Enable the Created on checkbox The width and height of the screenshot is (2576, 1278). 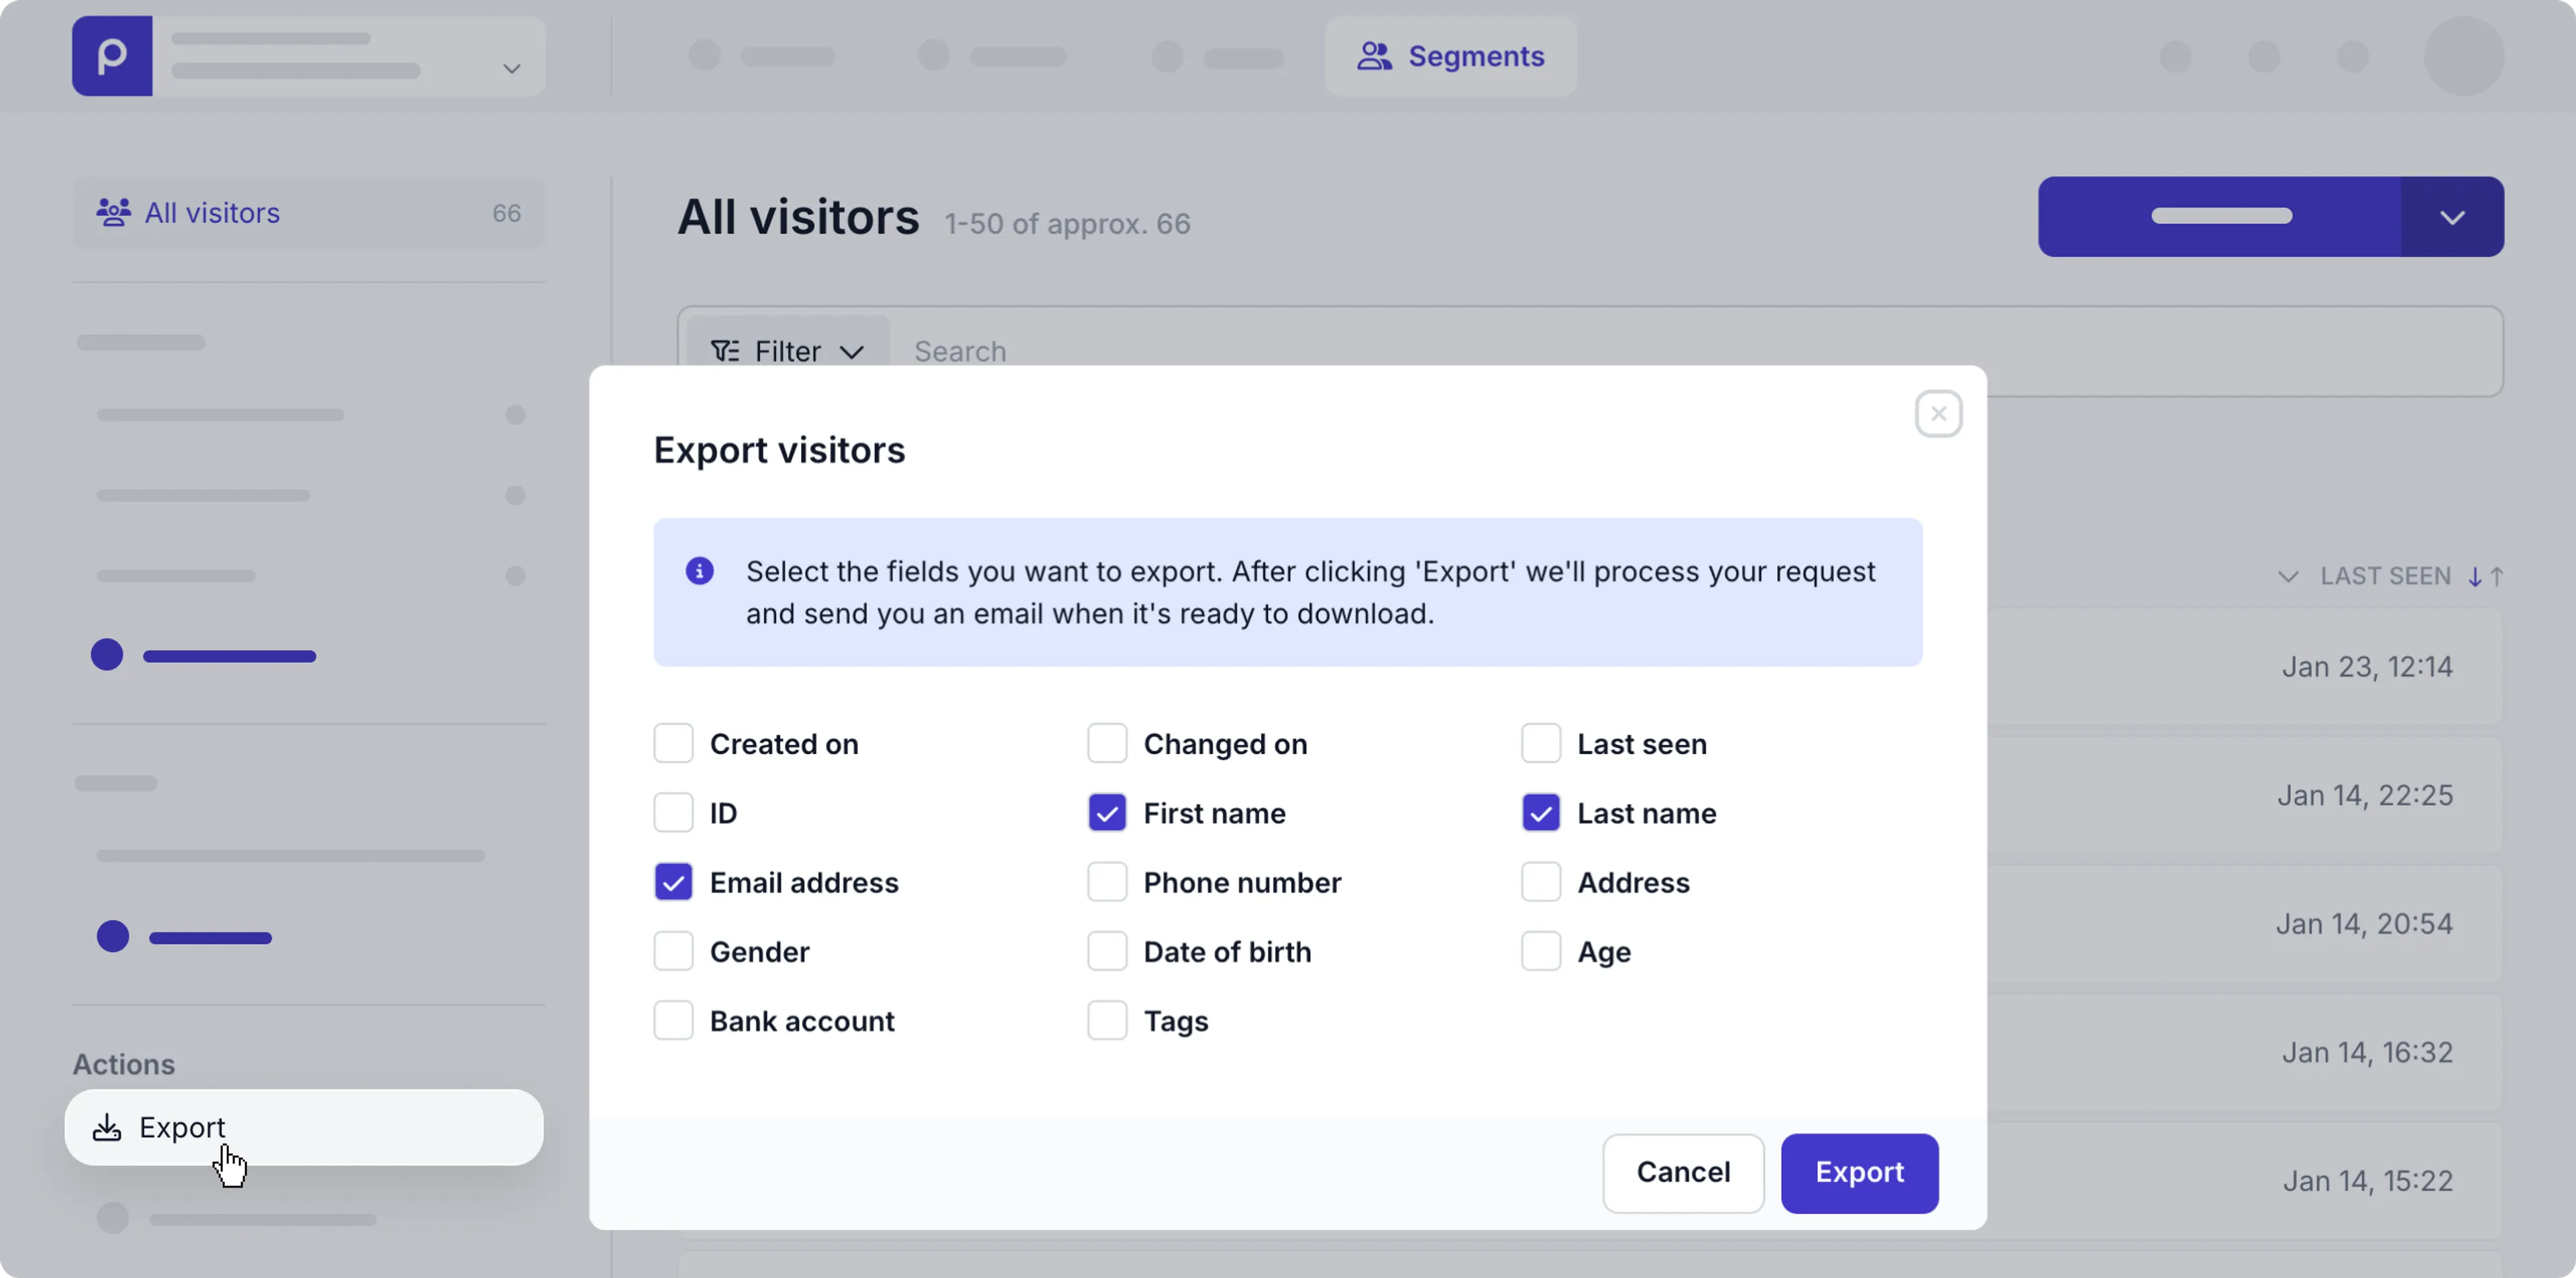pos(674,743)
